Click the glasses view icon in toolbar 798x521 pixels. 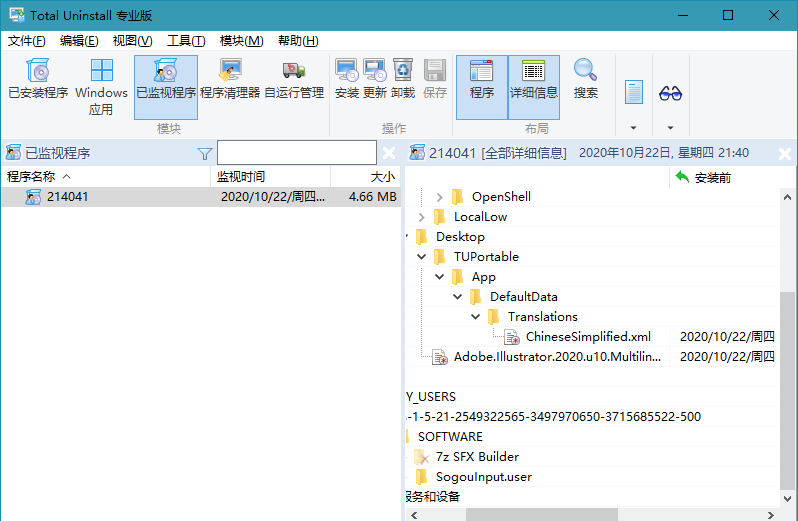[x=670, y=93]
